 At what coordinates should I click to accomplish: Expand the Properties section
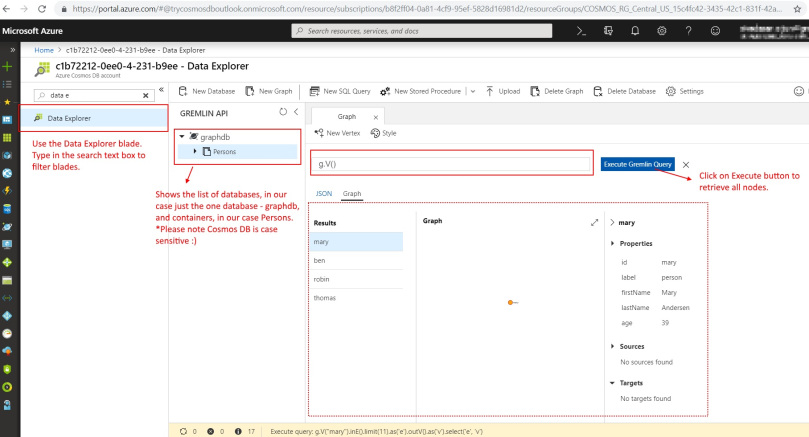[x=612, y=244]
